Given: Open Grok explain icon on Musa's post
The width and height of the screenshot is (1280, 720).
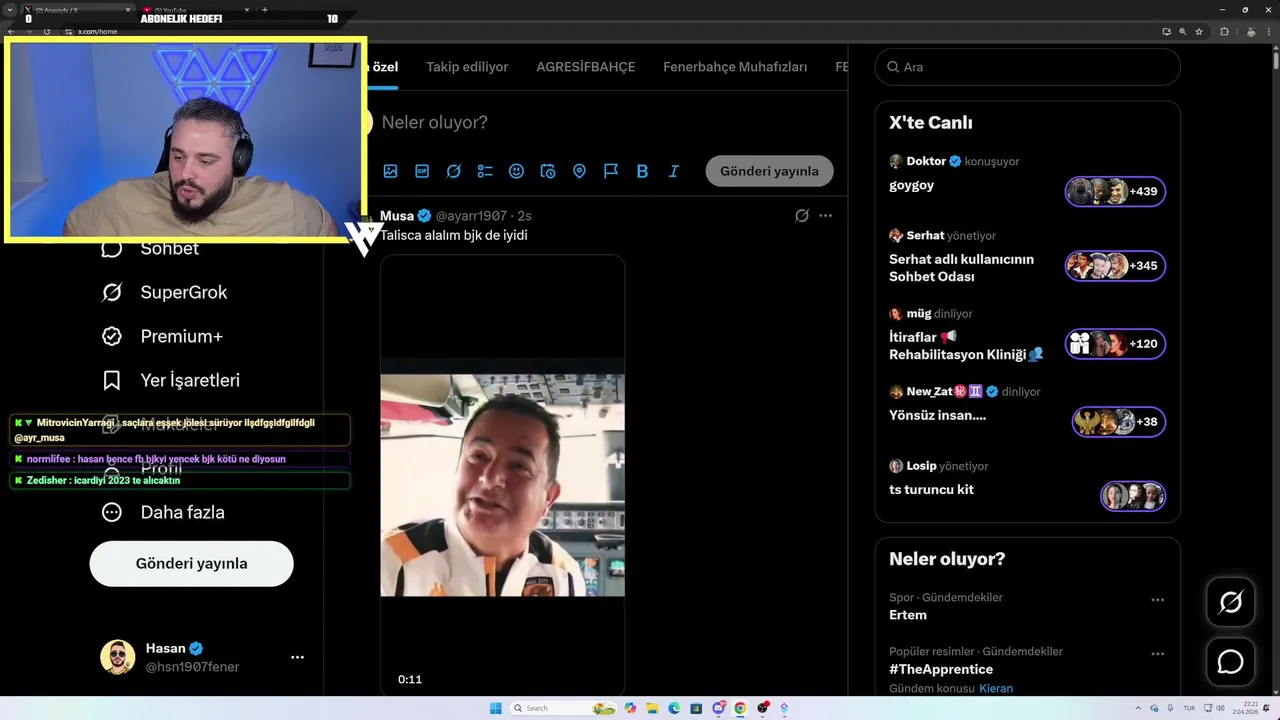Looking at the screenshot, I should [x=802, y=216].
